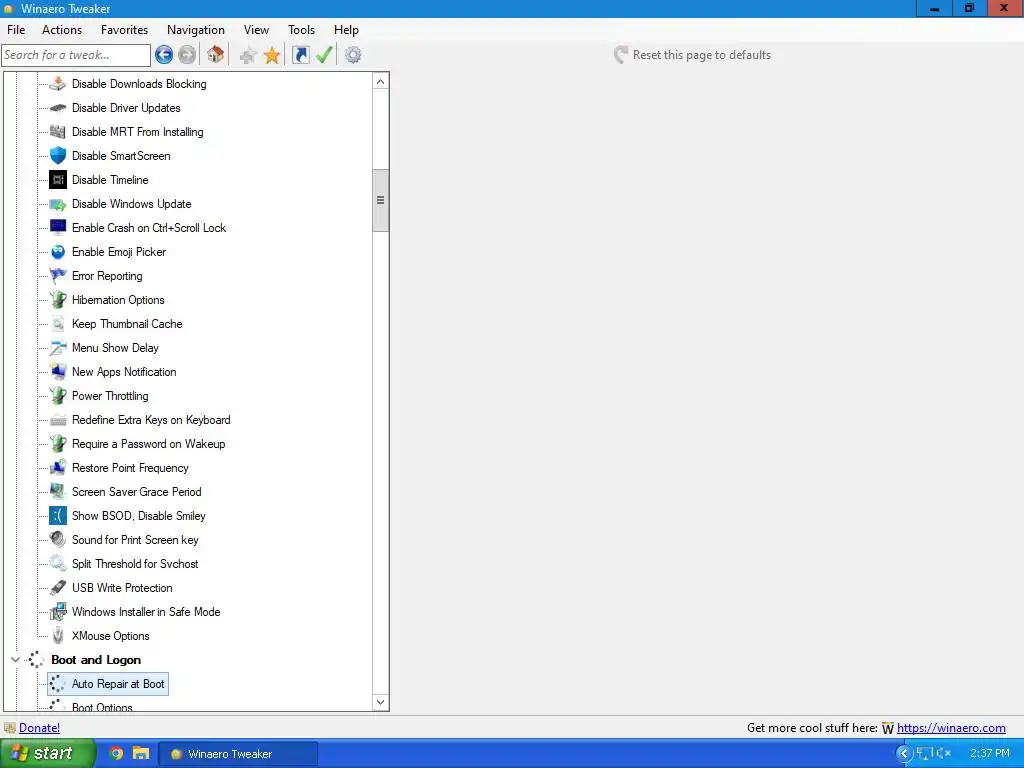1024x768 pixels.
Task: Click the Disable Windows Update icon
Action: coord(57,204)
